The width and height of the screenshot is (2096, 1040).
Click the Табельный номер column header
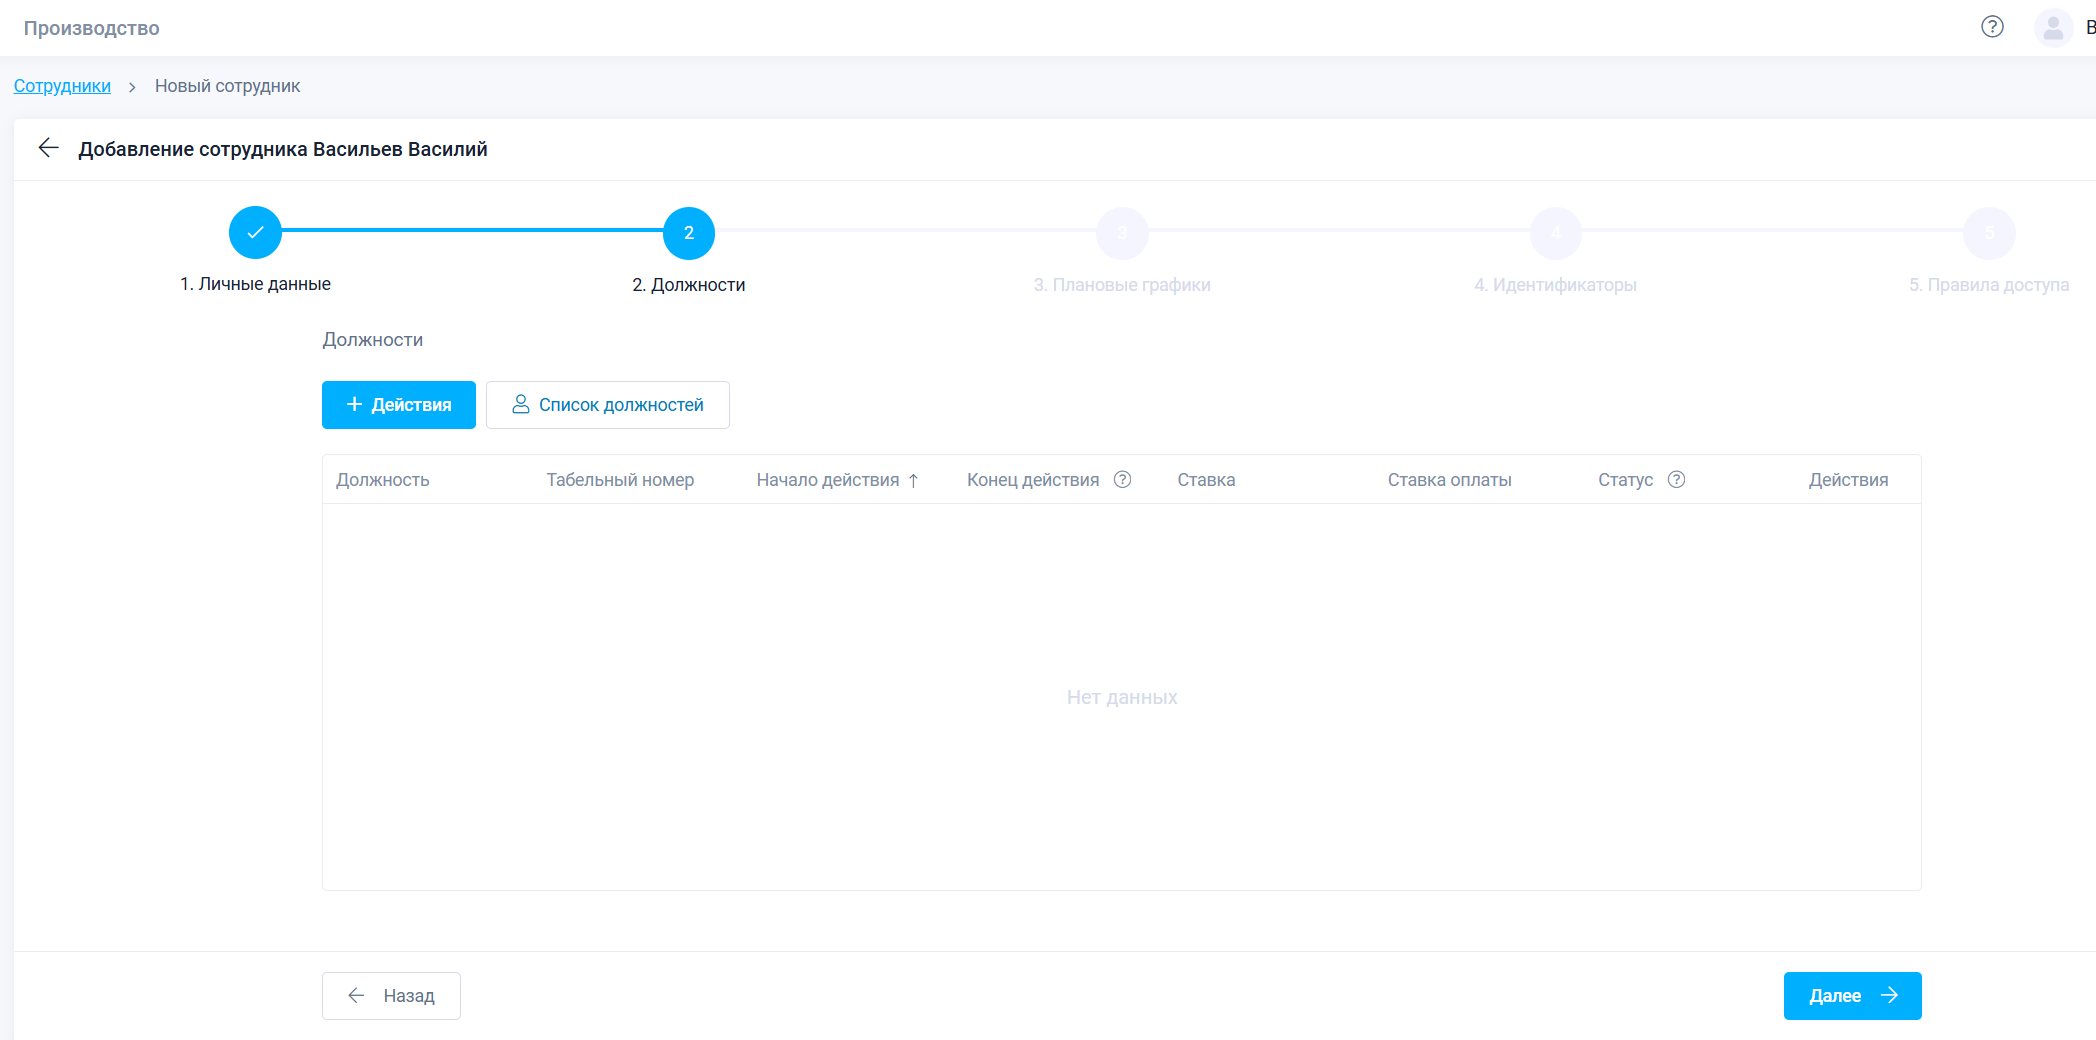620,480
